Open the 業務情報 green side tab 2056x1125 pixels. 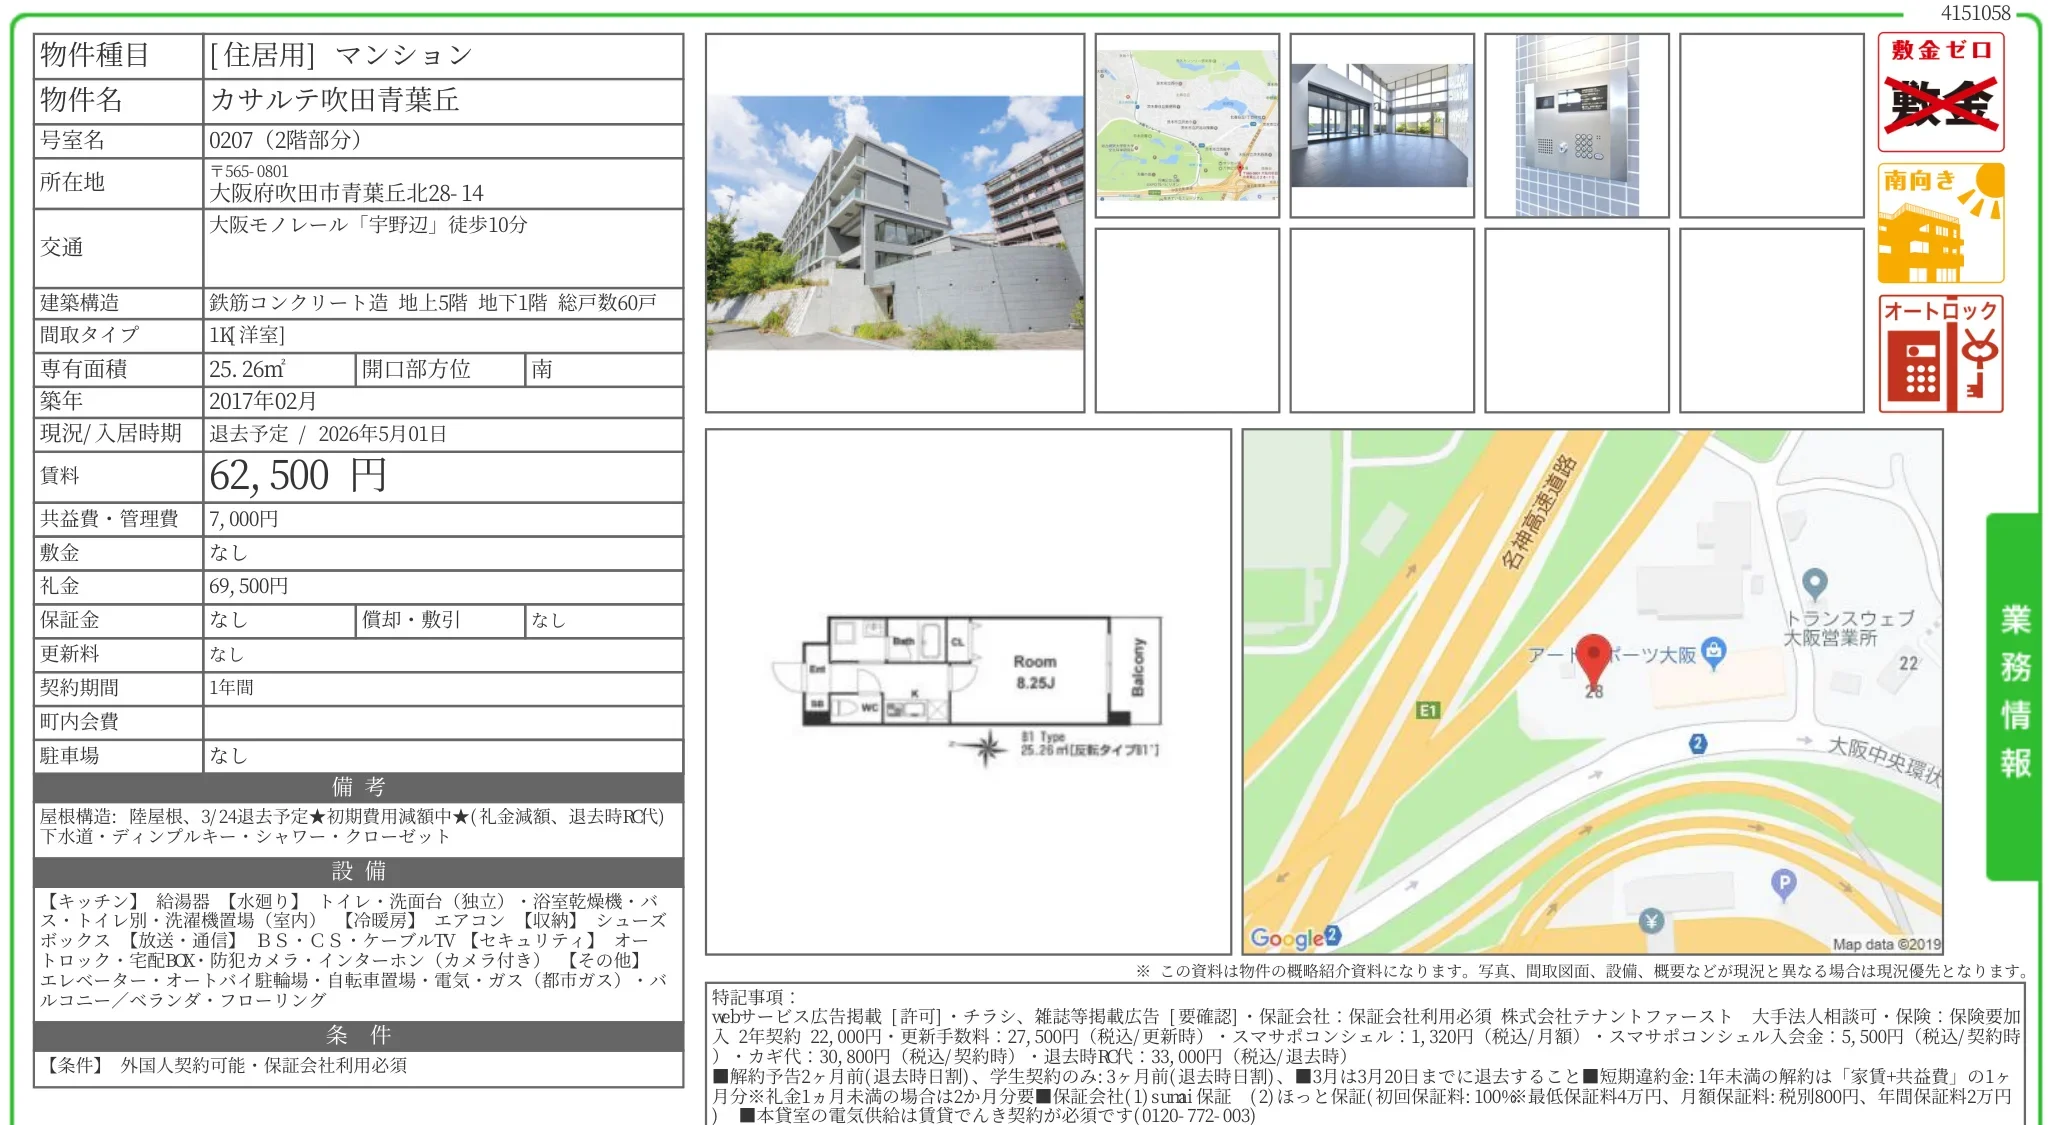coord(2014,695)
